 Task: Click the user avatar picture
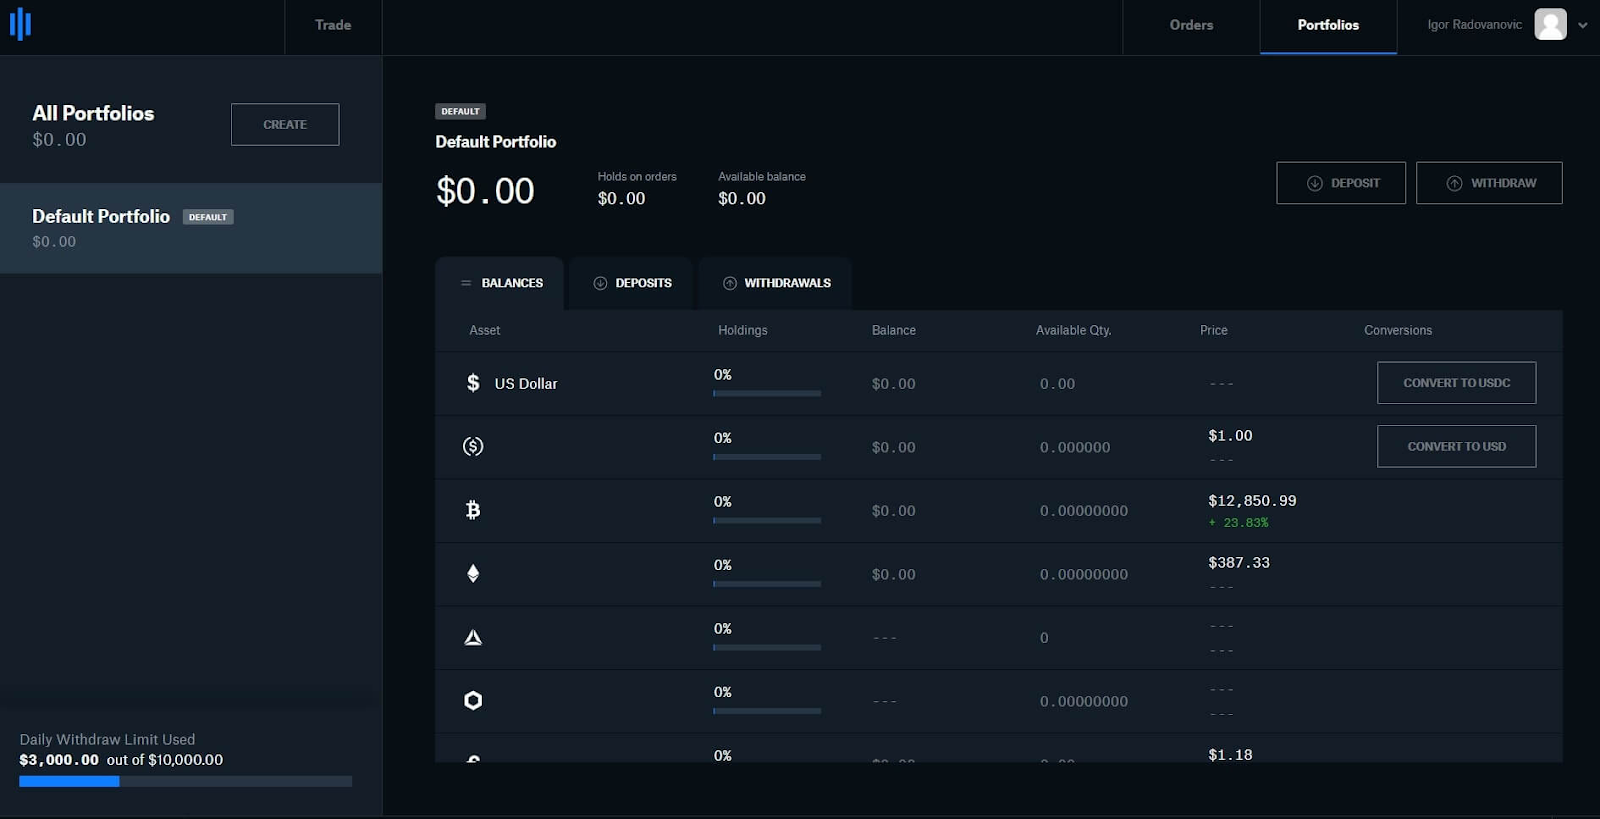(x=1550, y=24)
